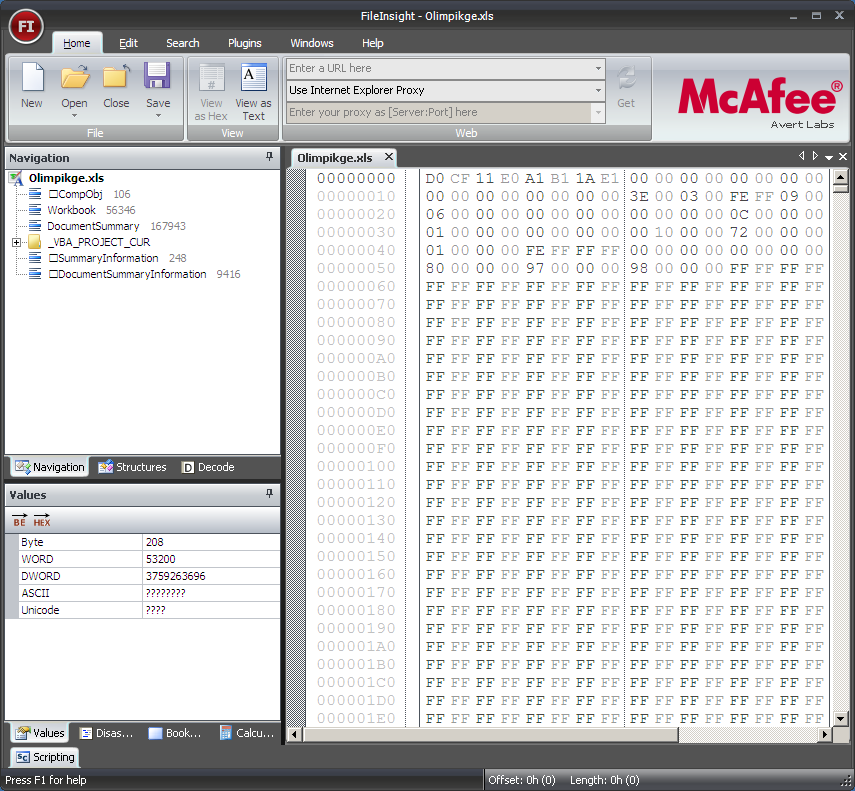
Task: Open the URL field dropdown arrow
Action: (x=598, y=69)
